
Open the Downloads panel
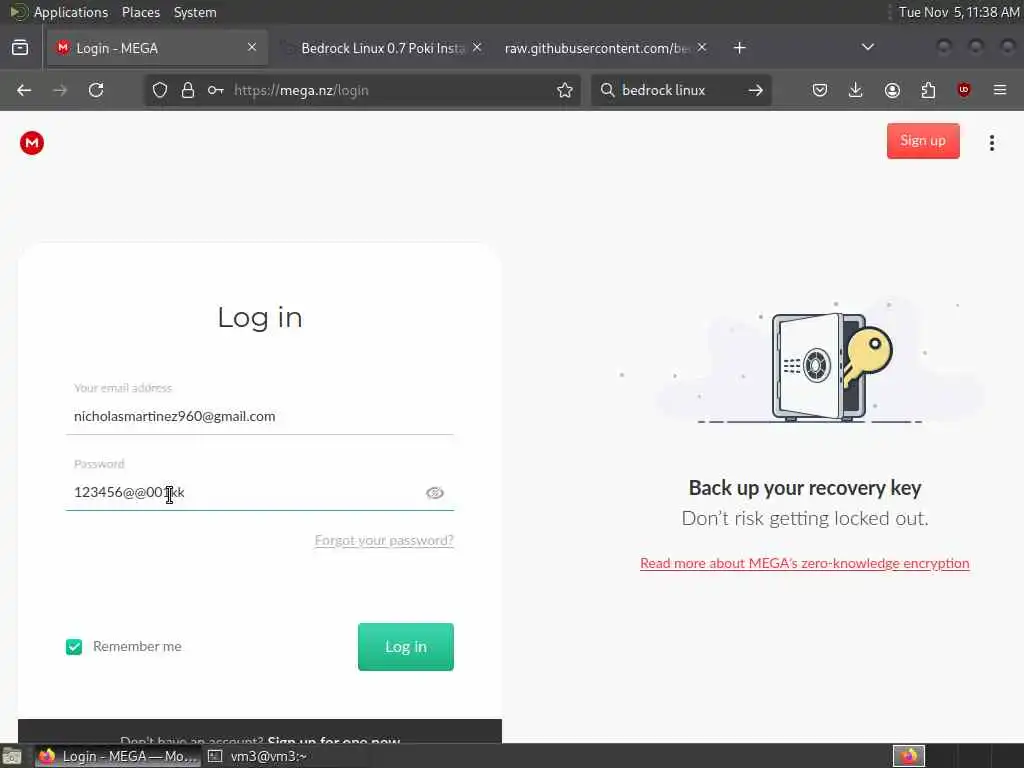click(x=856, y=90)
